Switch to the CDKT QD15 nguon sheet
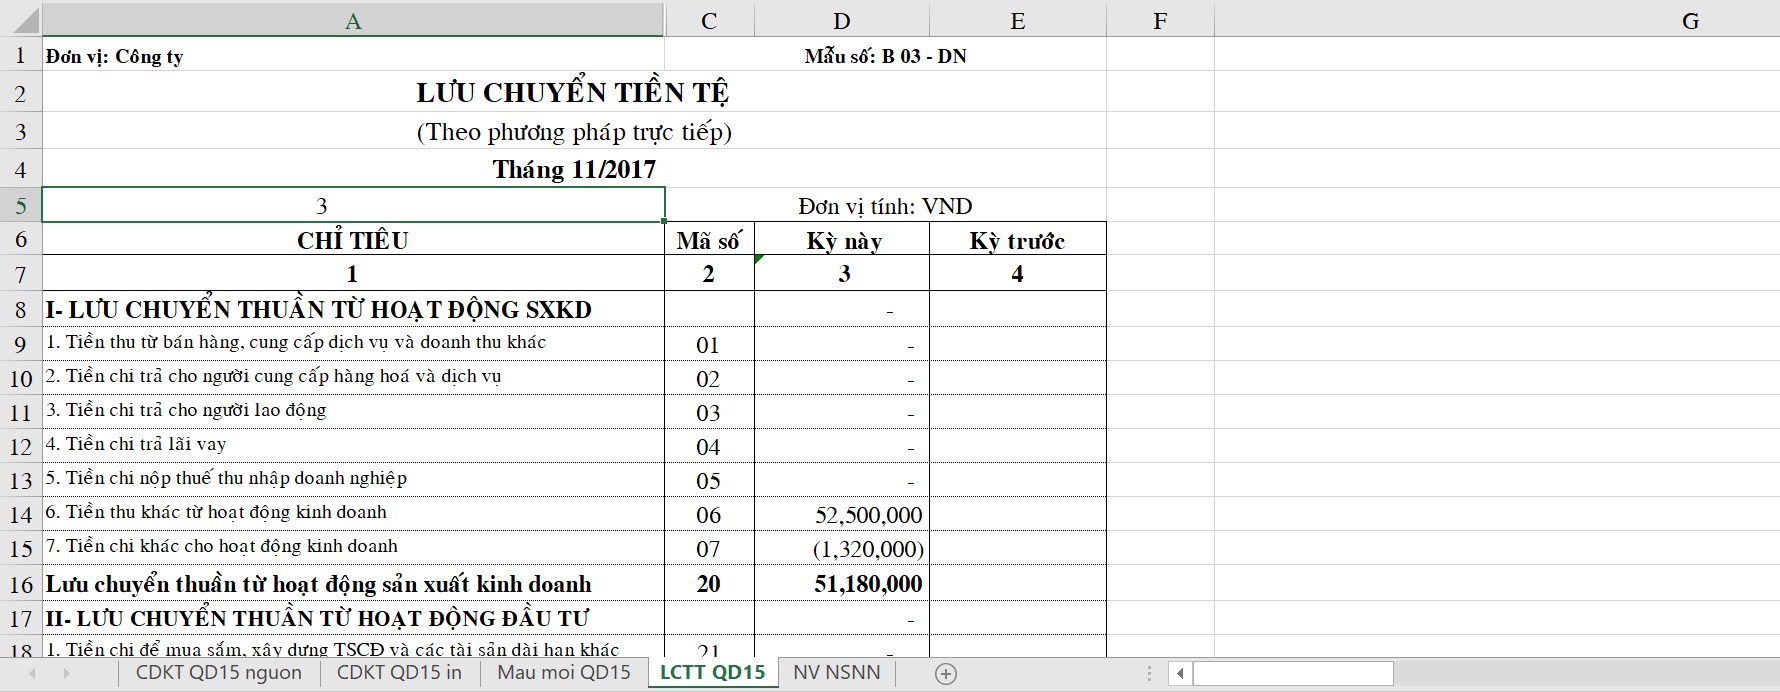This screenshot has height=692, width=1780. click(218, 673)
